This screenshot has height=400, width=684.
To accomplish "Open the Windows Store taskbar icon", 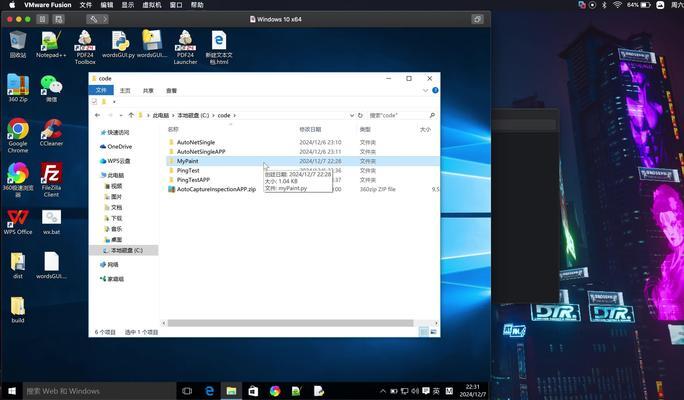I will click(x=253, y=391).
